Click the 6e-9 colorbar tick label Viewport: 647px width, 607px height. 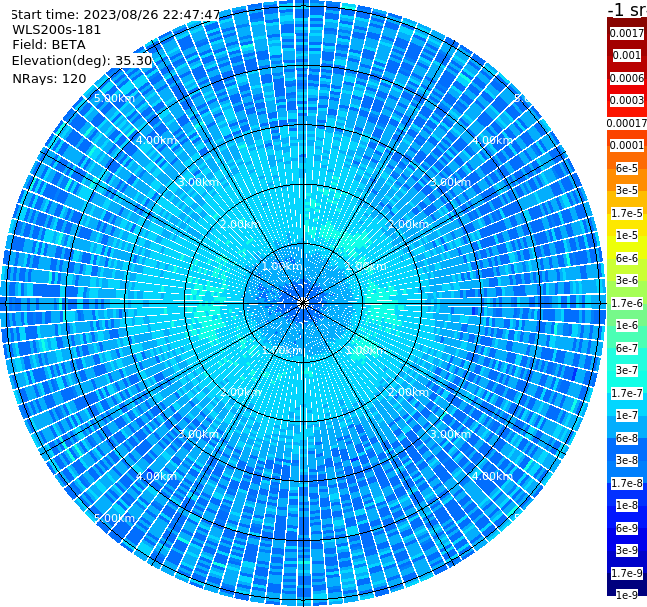[627, 528]
